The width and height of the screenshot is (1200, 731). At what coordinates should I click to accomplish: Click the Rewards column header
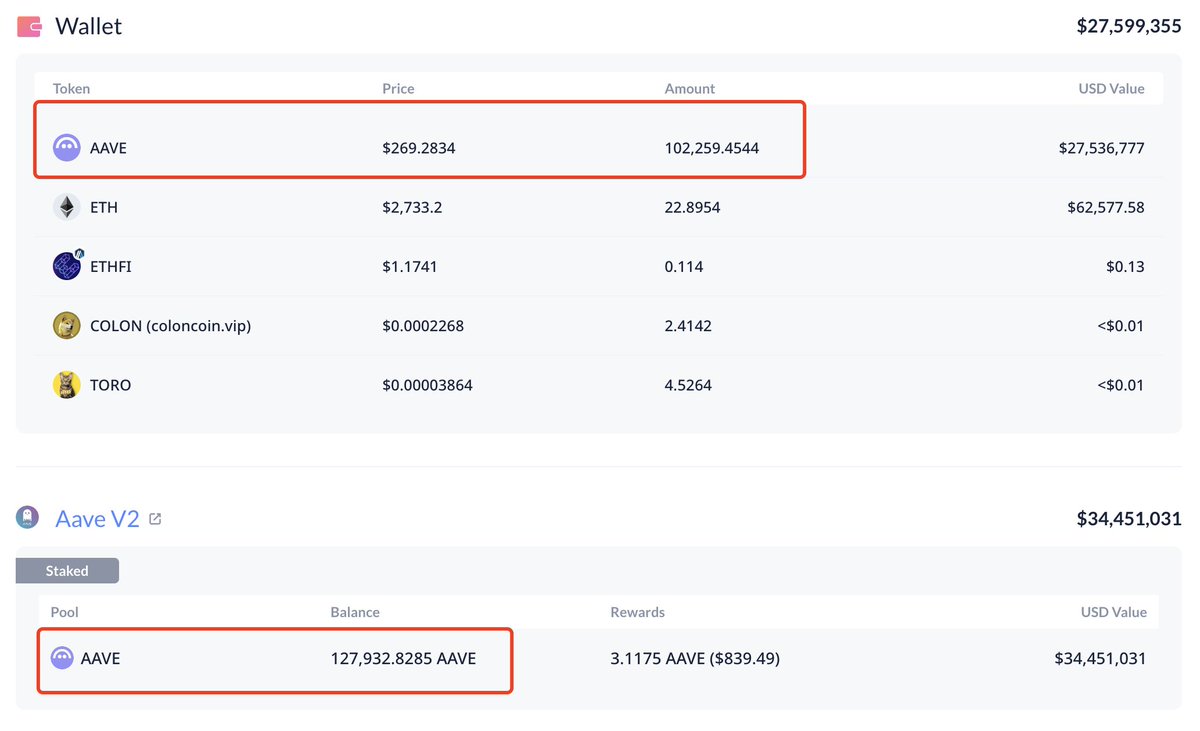point(637,612)
